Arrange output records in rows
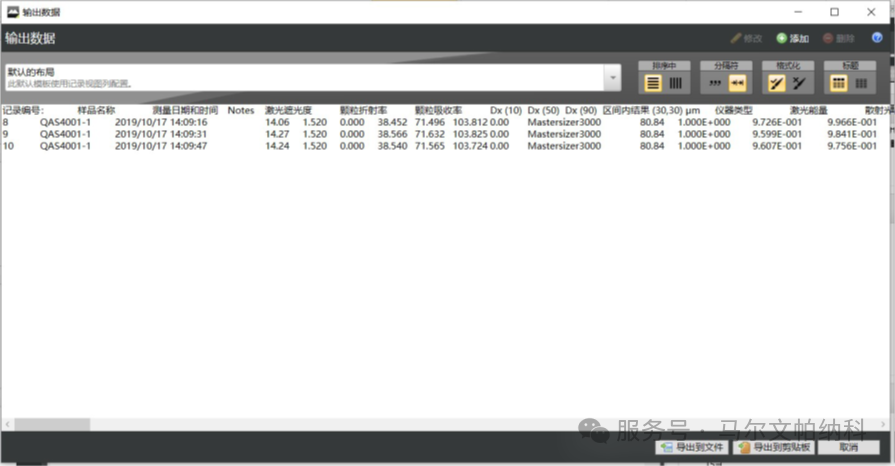Image resolution: width=895 pixels, height=466 pixels. [x=653, y=83]
